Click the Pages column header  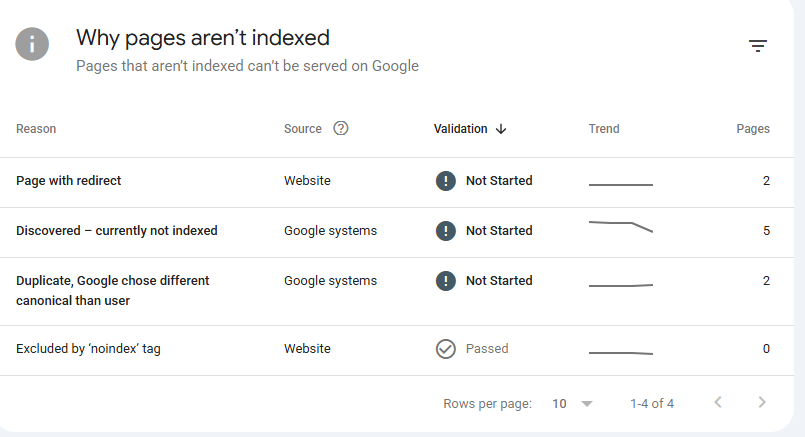pos(753,129)
